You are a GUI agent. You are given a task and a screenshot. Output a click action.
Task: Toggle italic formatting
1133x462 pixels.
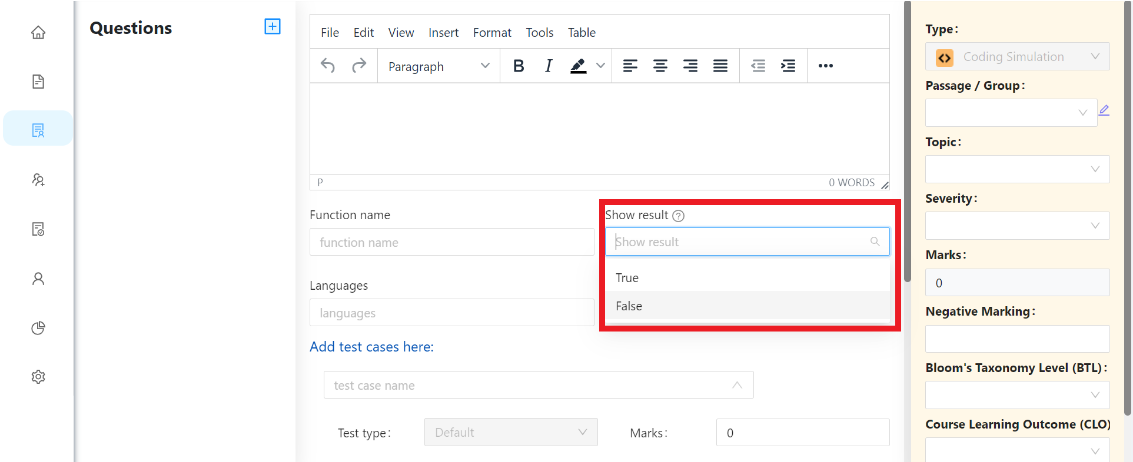[x=548, y=66]
